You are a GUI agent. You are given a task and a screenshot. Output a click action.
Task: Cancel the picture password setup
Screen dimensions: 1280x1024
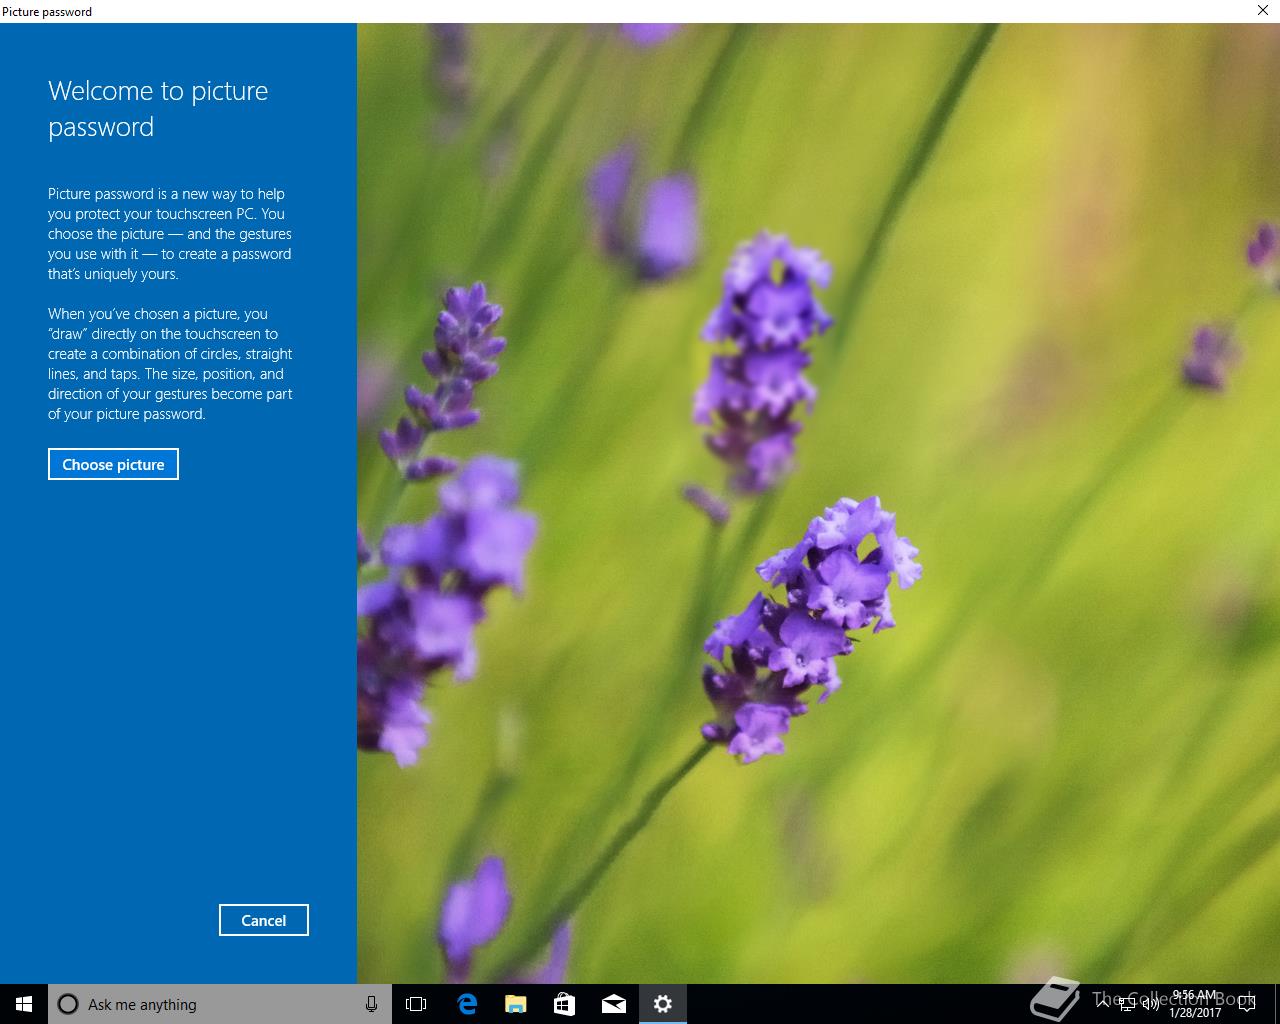click(264, 920)
